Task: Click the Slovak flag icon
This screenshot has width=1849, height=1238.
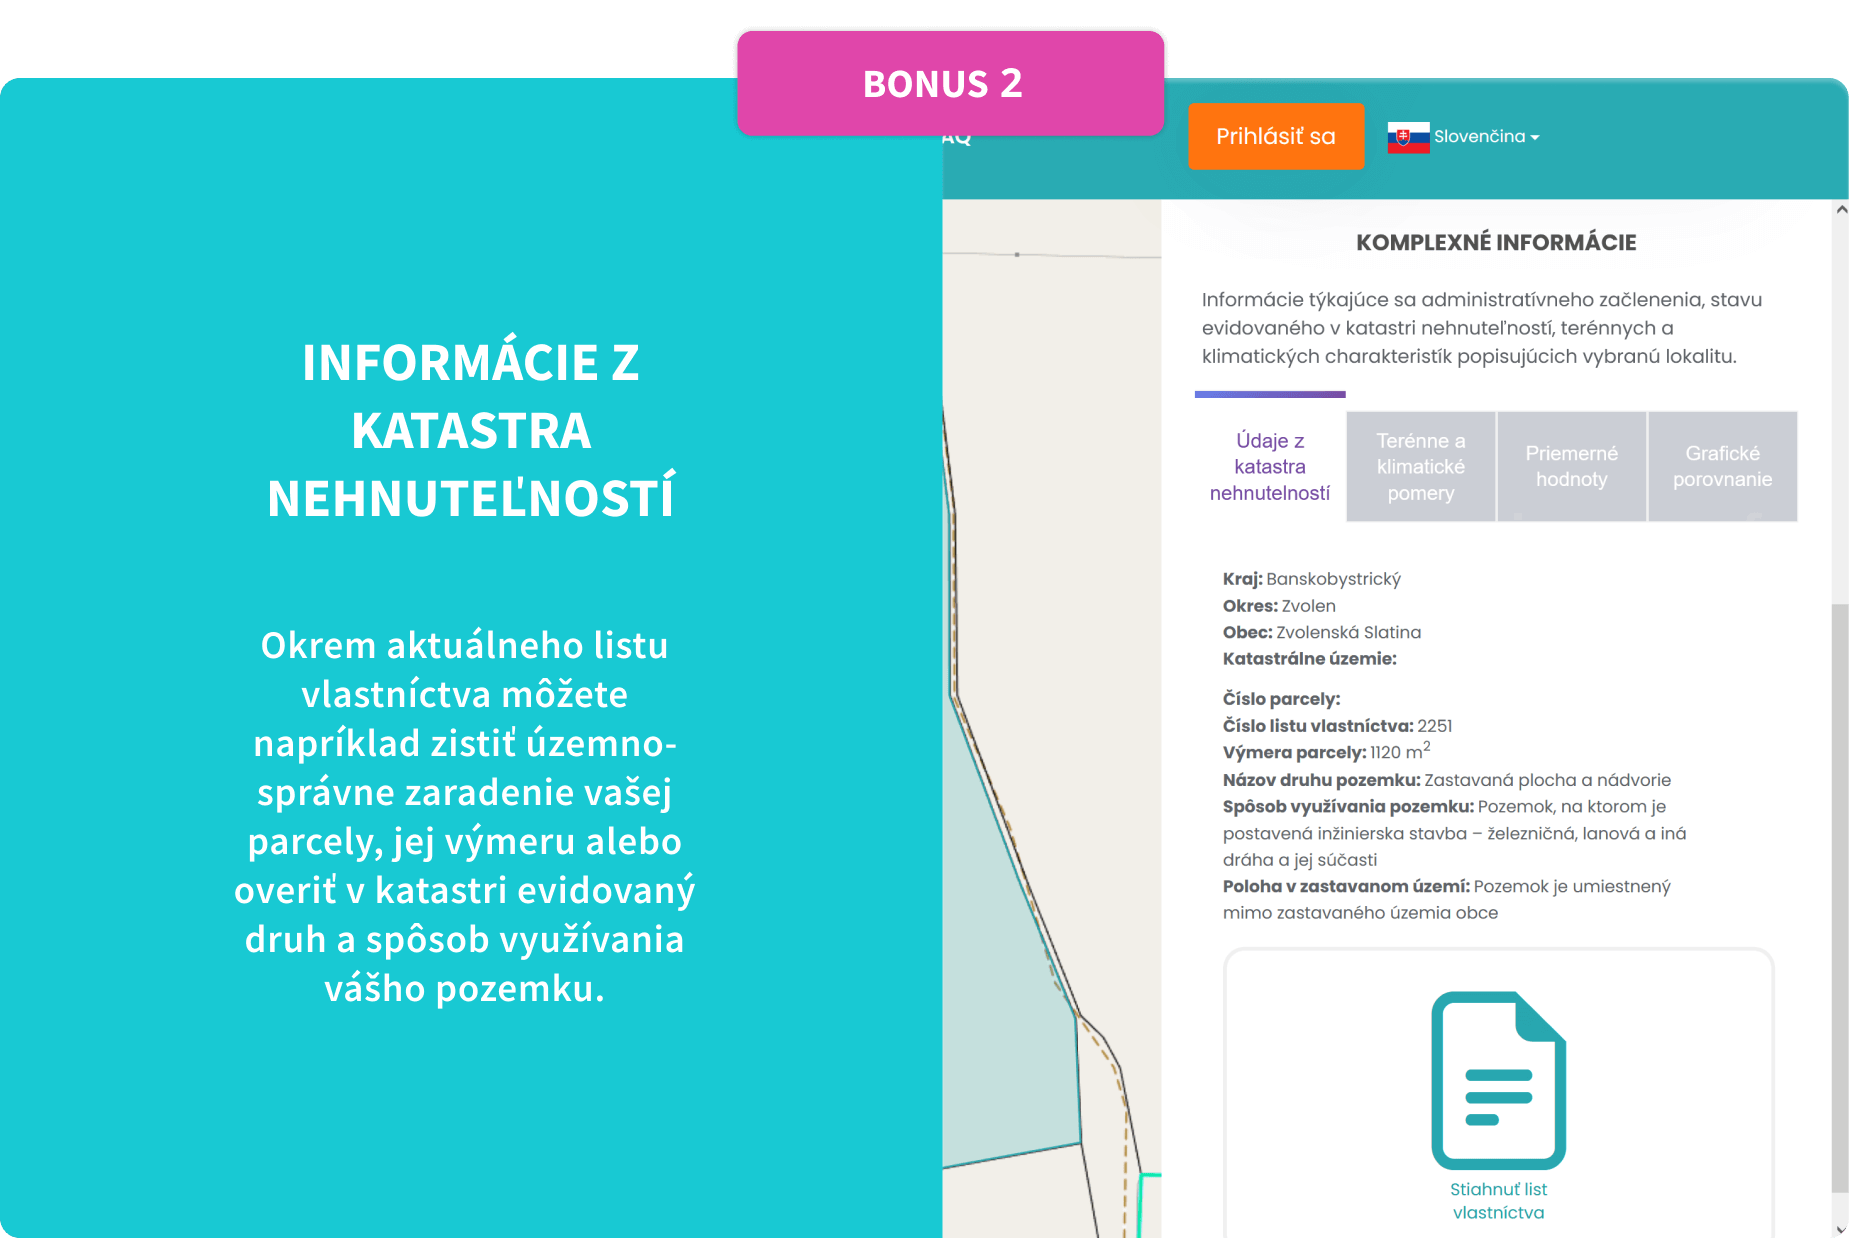Action: click(1407, 137)
